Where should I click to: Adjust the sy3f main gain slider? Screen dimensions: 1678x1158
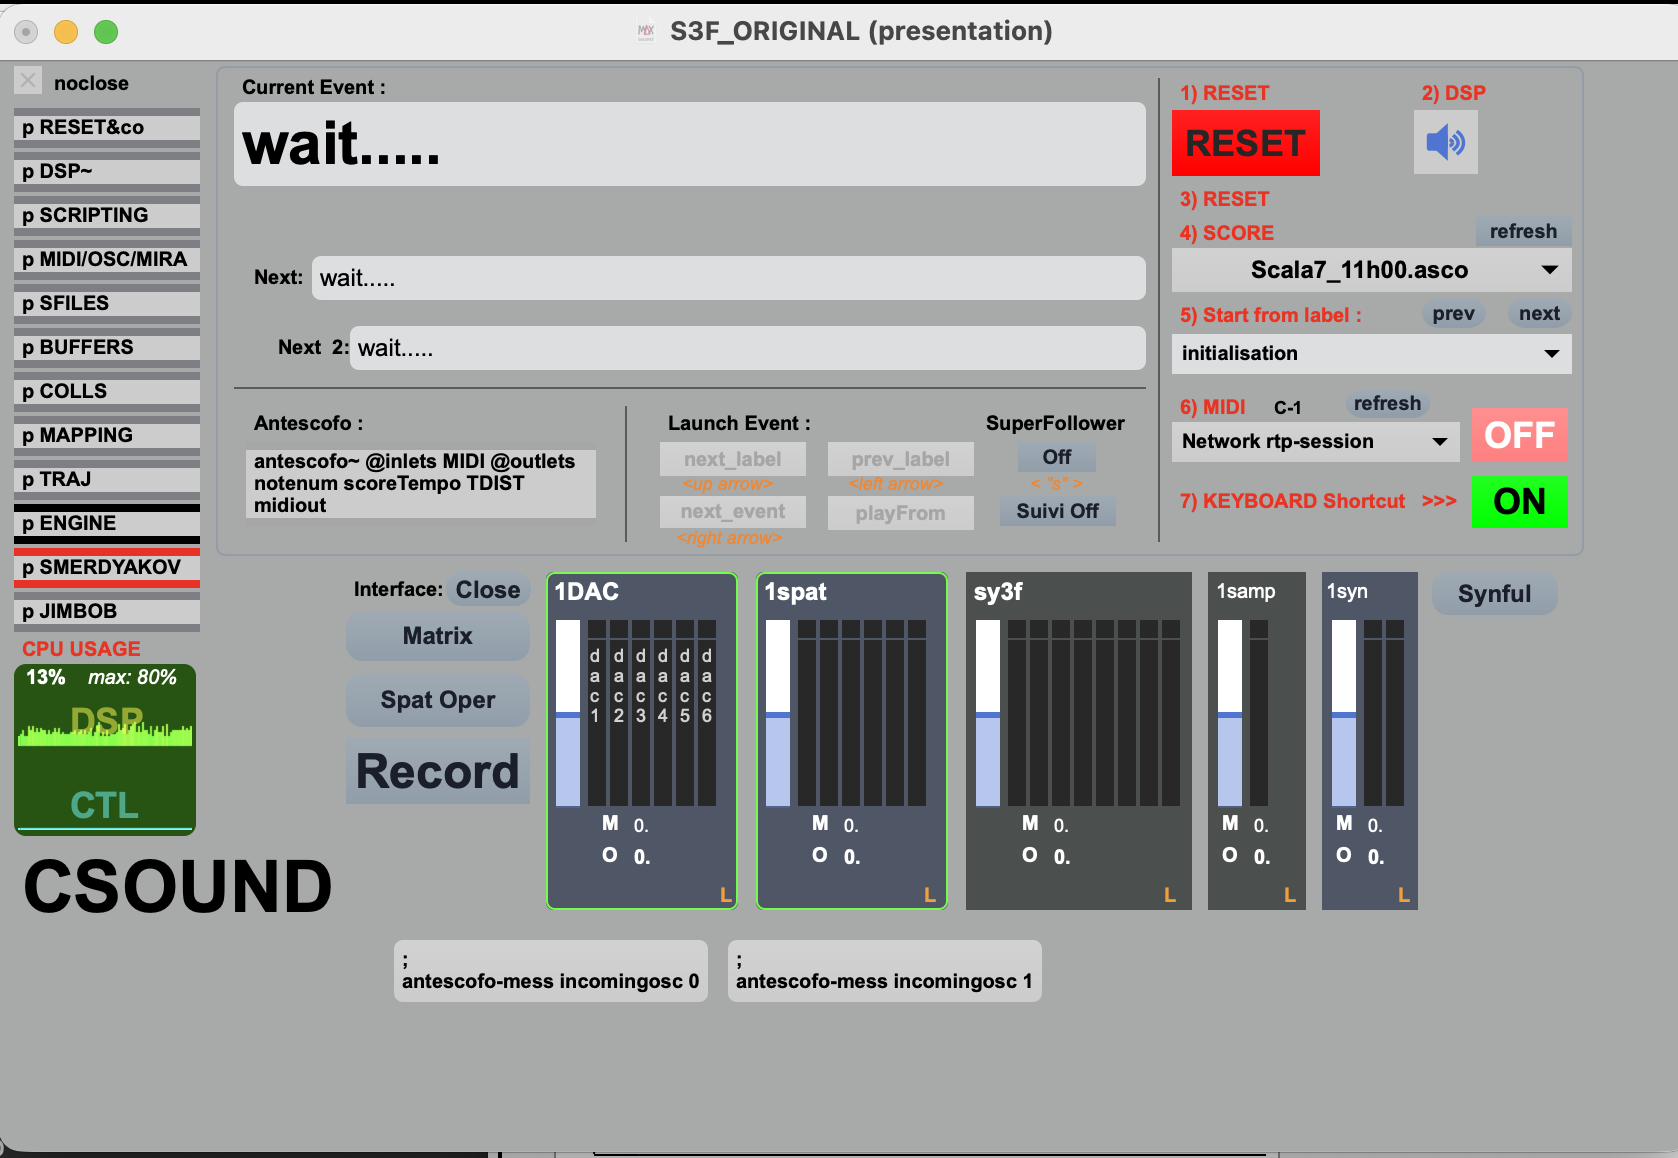point(988,713)
